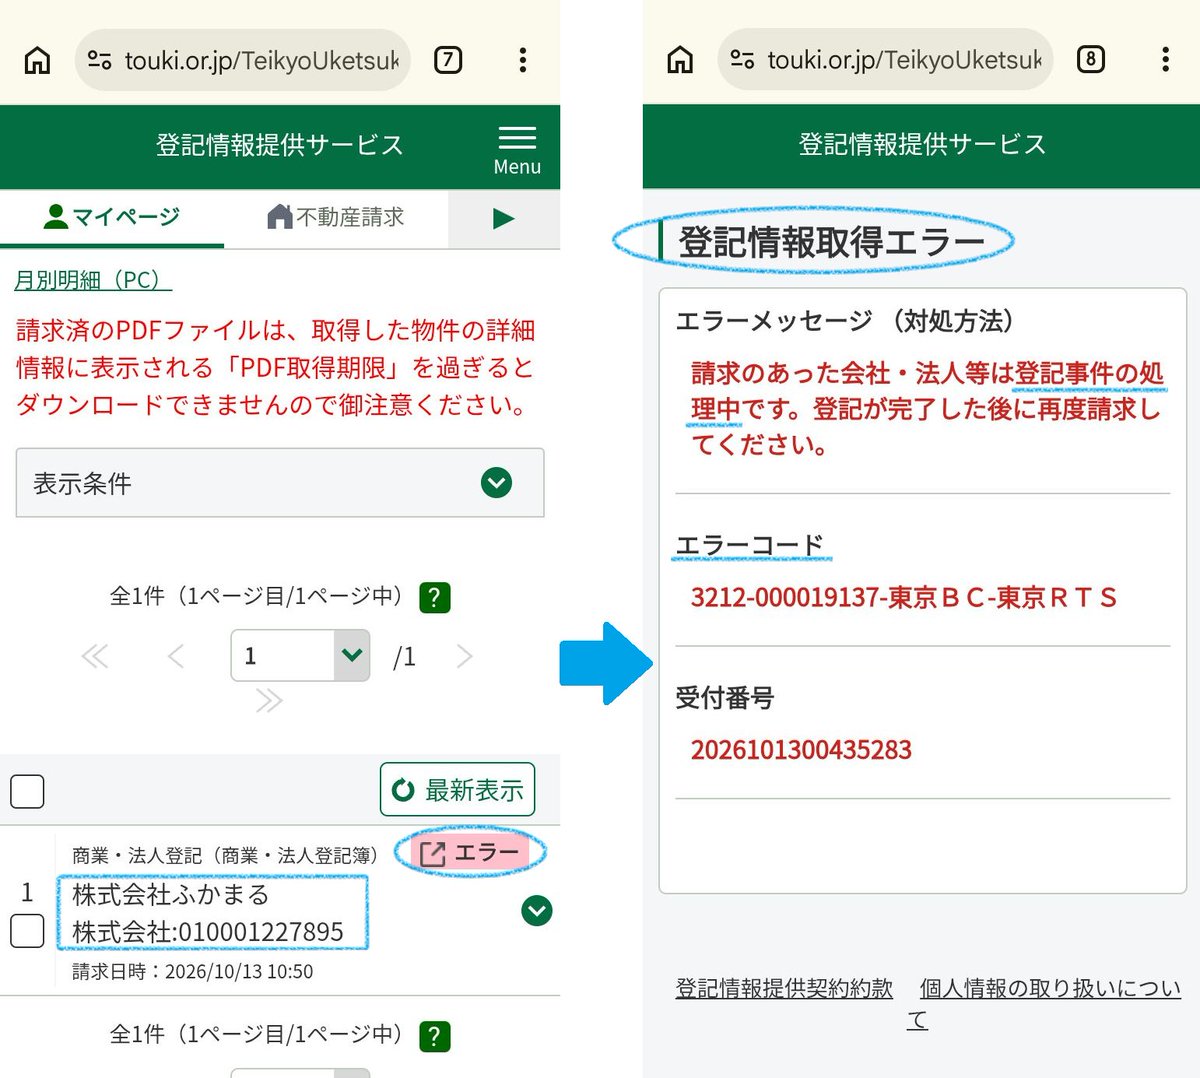Switch to the マイページ tab
This screenshot has width=1200, height=1078.
tap(112, 217)
